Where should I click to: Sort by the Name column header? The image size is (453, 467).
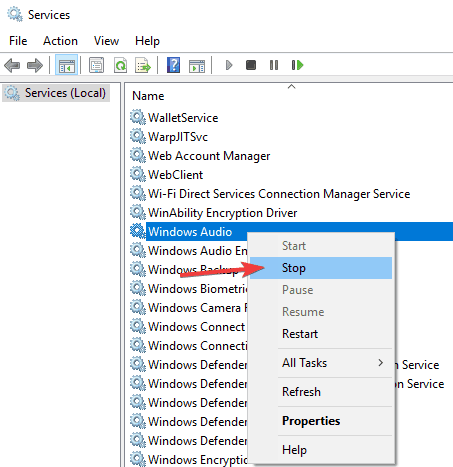pyautogui.click(x=148, y=96)
